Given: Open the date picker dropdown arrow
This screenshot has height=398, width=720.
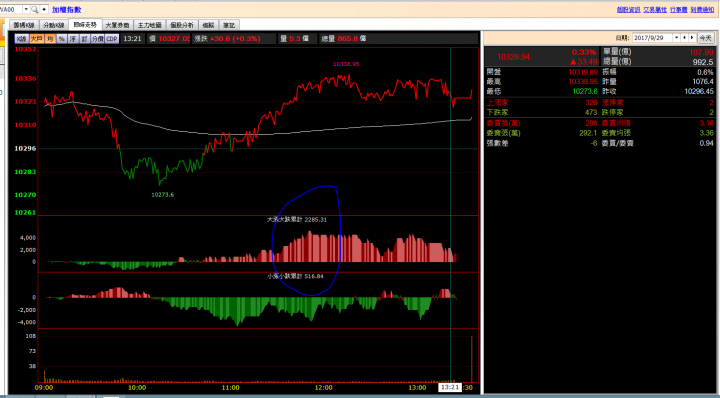Looking at the screenshot, I should [x=676, y=38].
